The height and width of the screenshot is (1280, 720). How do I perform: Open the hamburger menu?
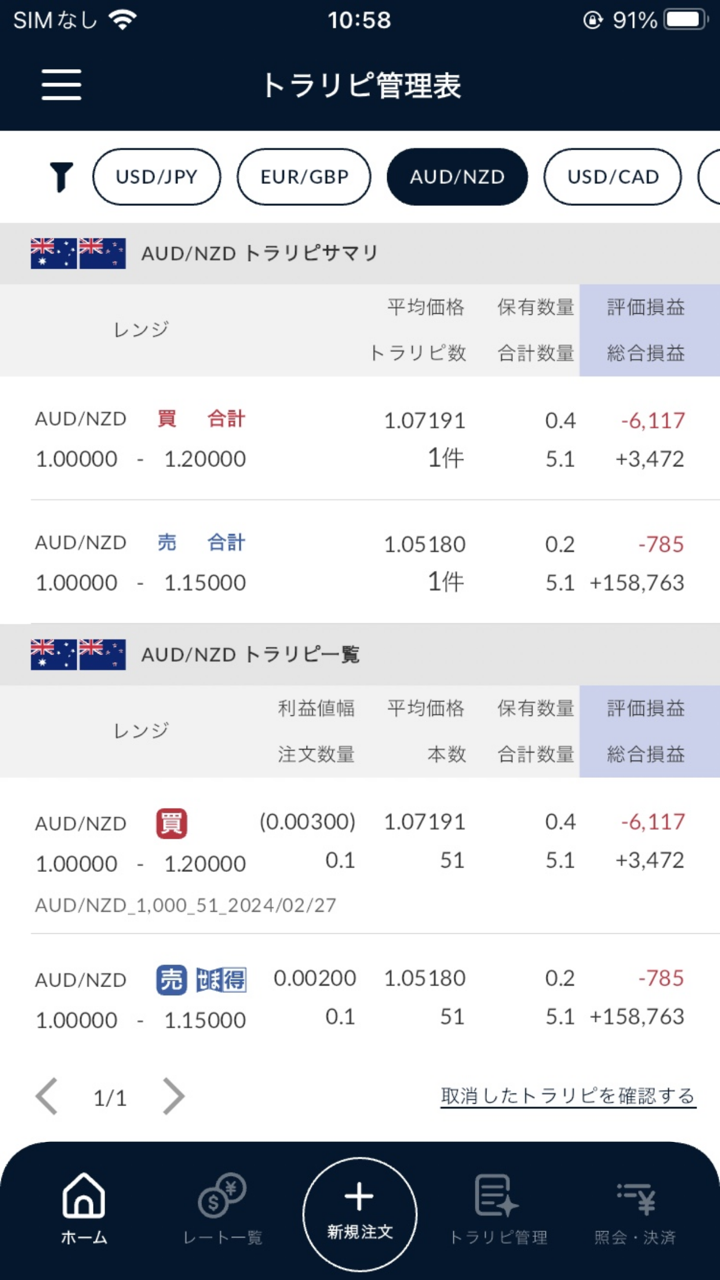[x=61, y=85]
